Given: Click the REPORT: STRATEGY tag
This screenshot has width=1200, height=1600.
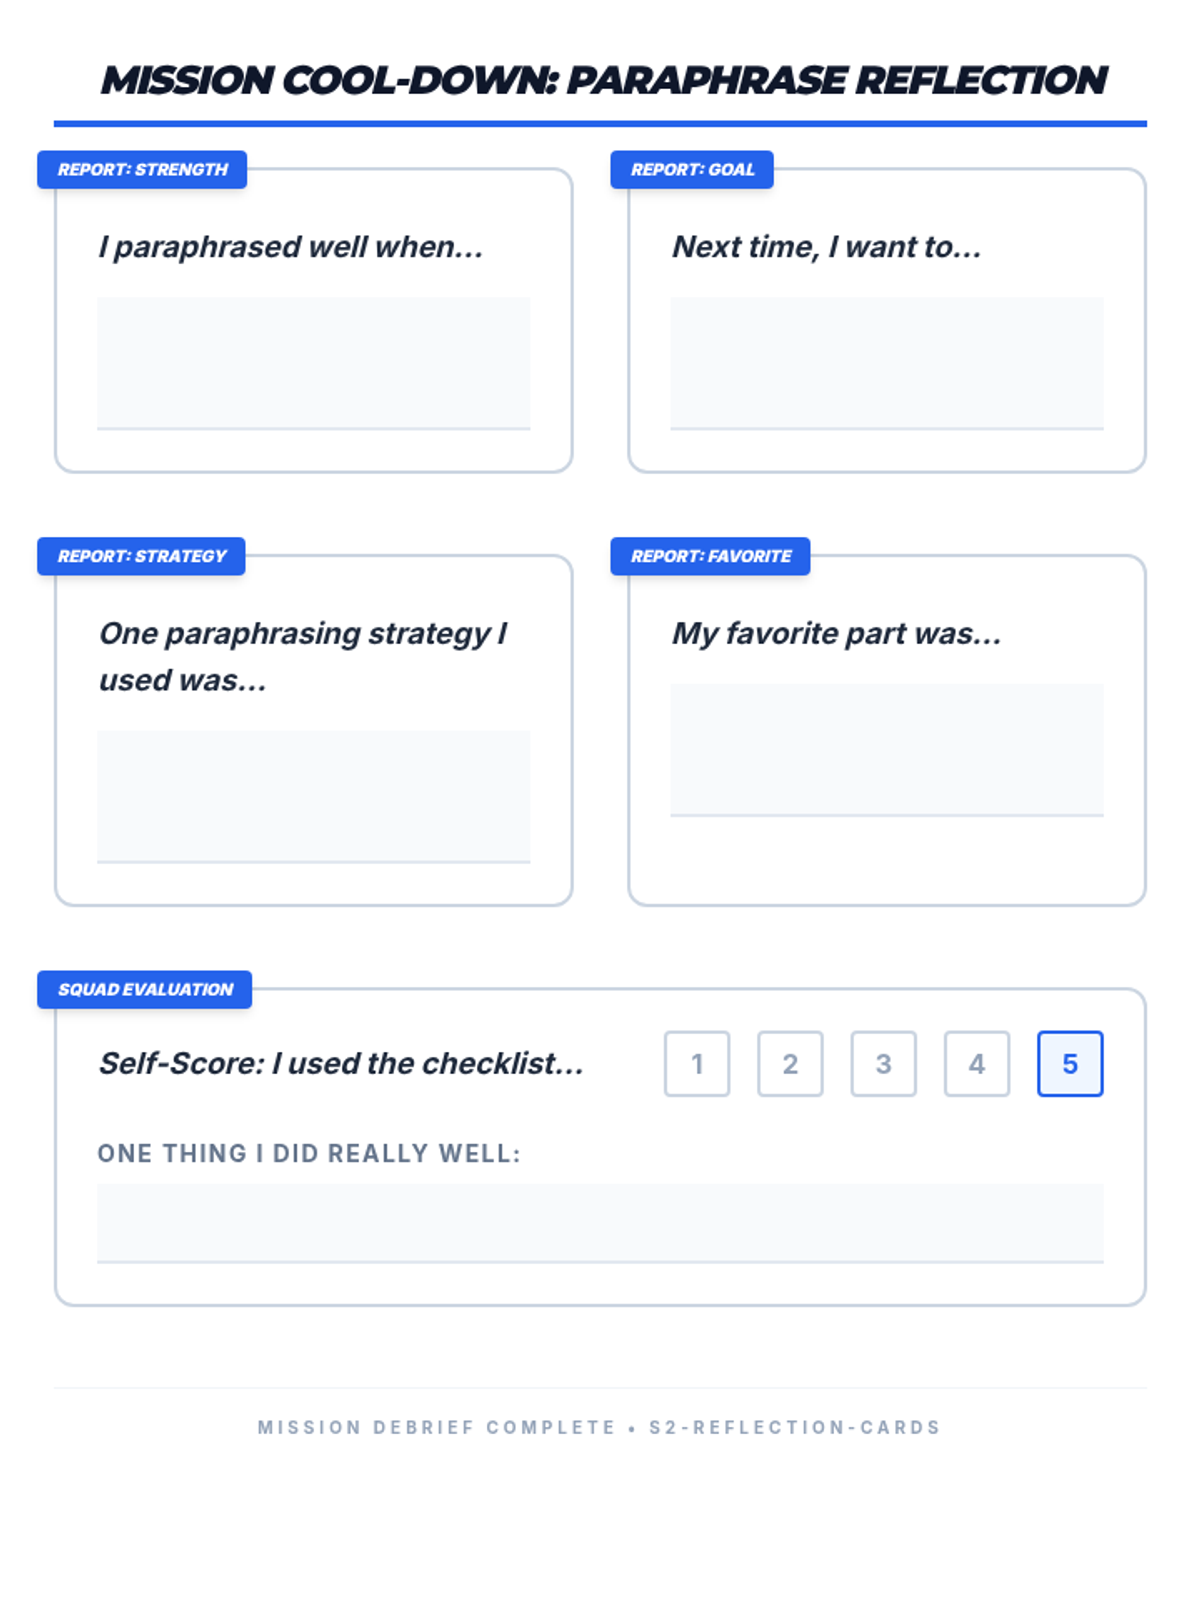Looking at the screenshot, I should click(141, 556).
